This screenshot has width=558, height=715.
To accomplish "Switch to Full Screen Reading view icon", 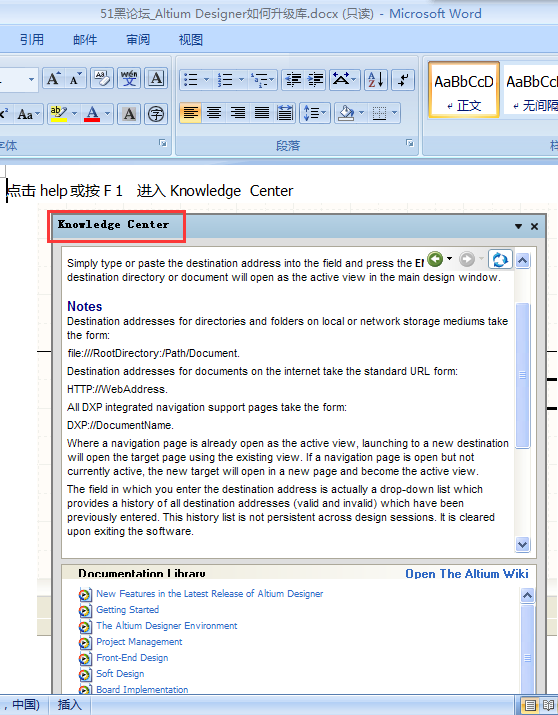I will point(548,705).
